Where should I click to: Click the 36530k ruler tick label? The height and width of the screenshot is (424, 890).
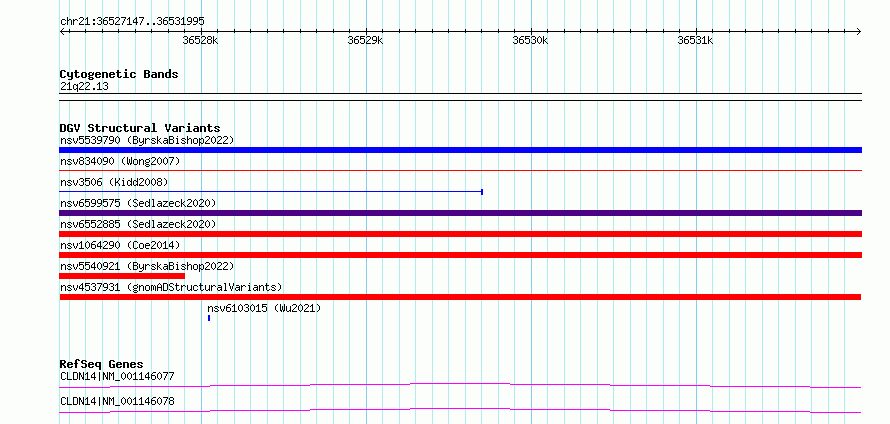(x=530, y=41)
